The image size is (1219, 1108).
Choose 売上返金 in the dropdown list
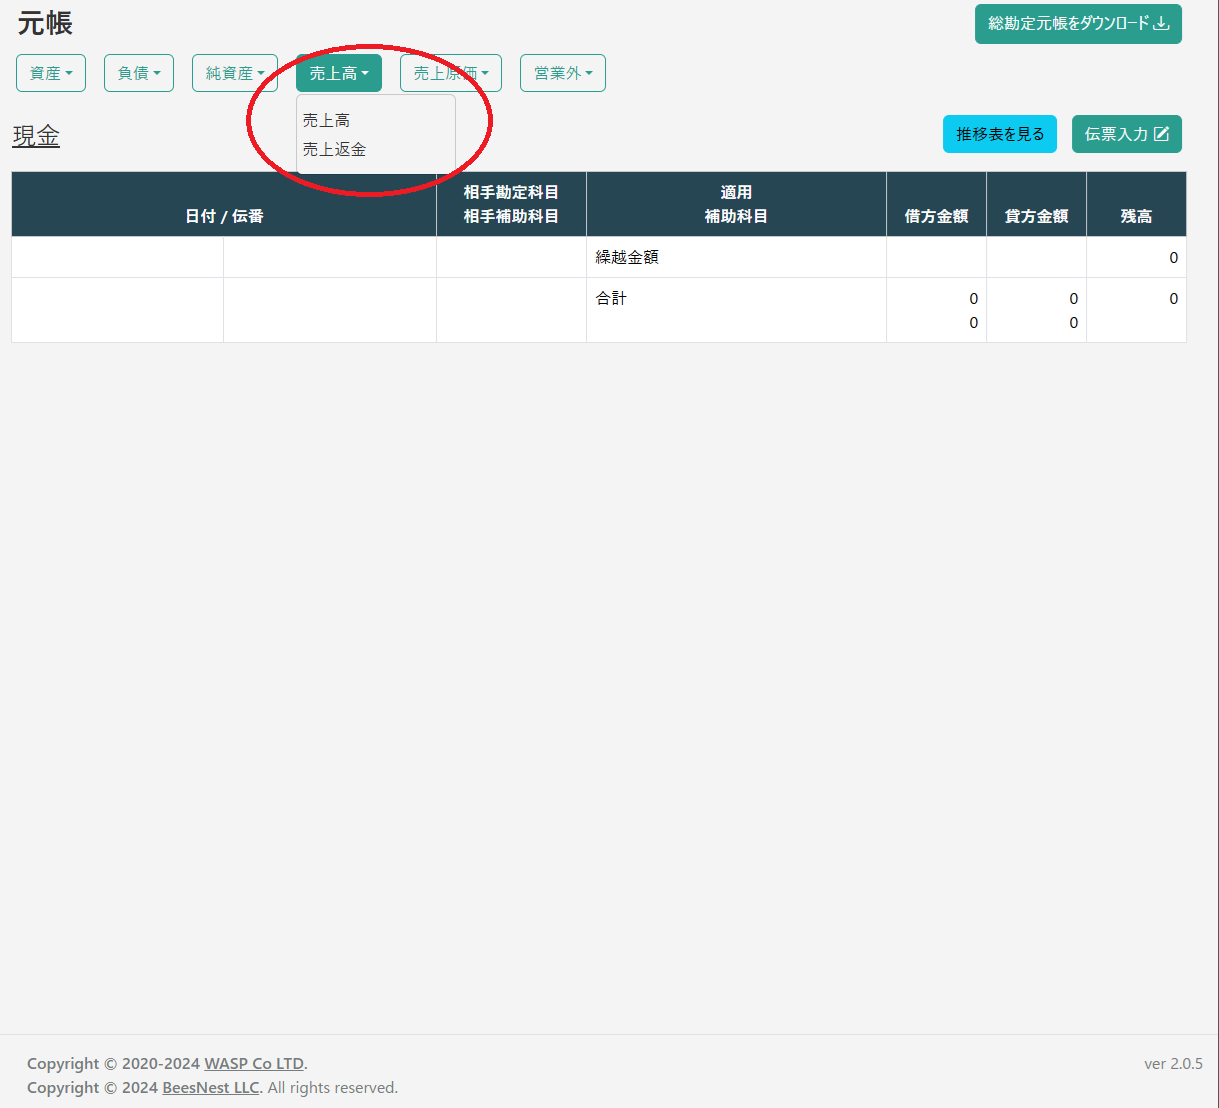point(335,149)
